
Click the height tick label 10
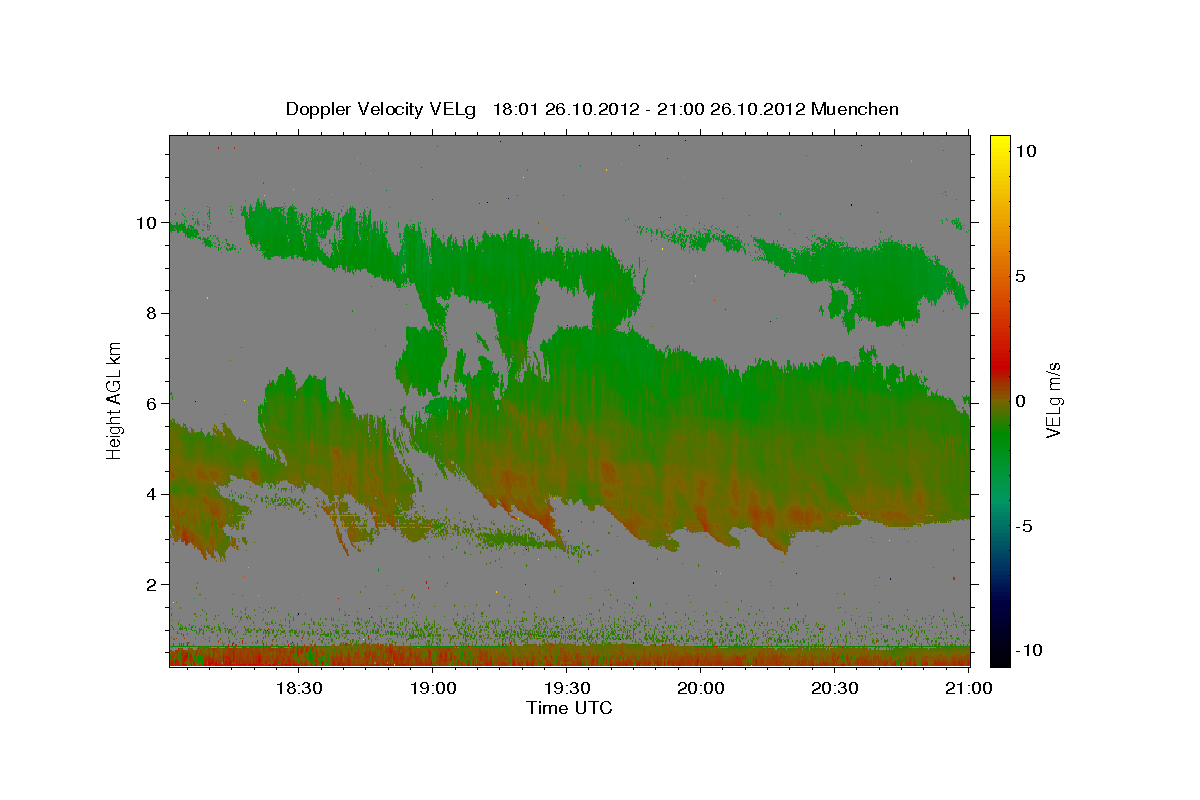click(x=145, y=222)
